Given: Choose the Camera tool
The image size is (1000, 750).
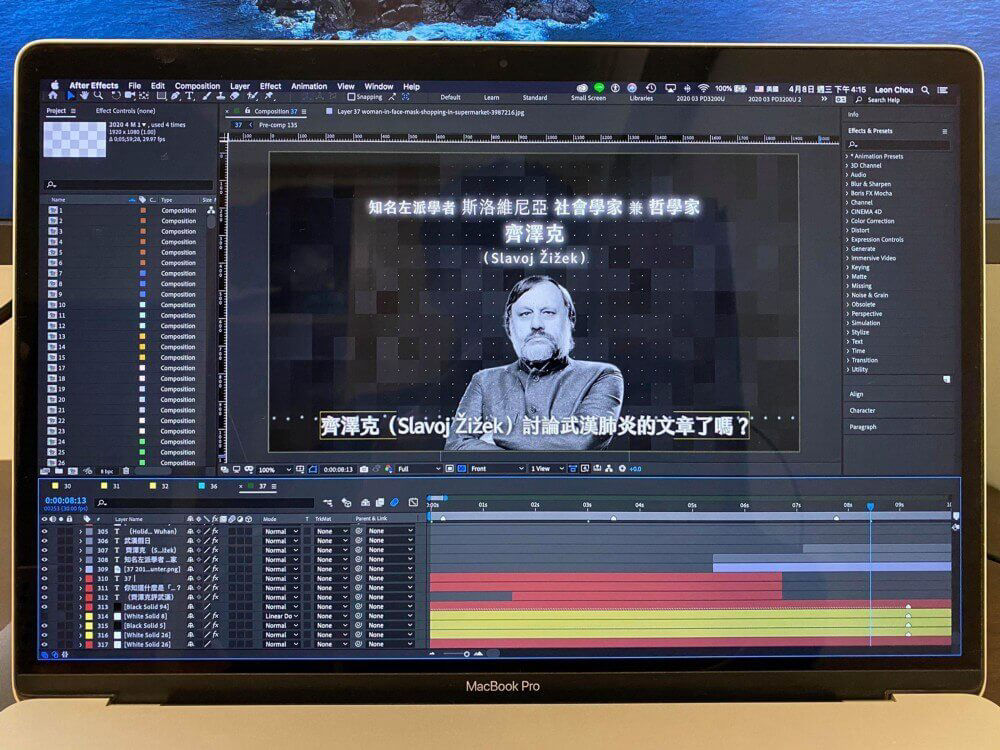Looking at the screenshot, I should (130, 96).
